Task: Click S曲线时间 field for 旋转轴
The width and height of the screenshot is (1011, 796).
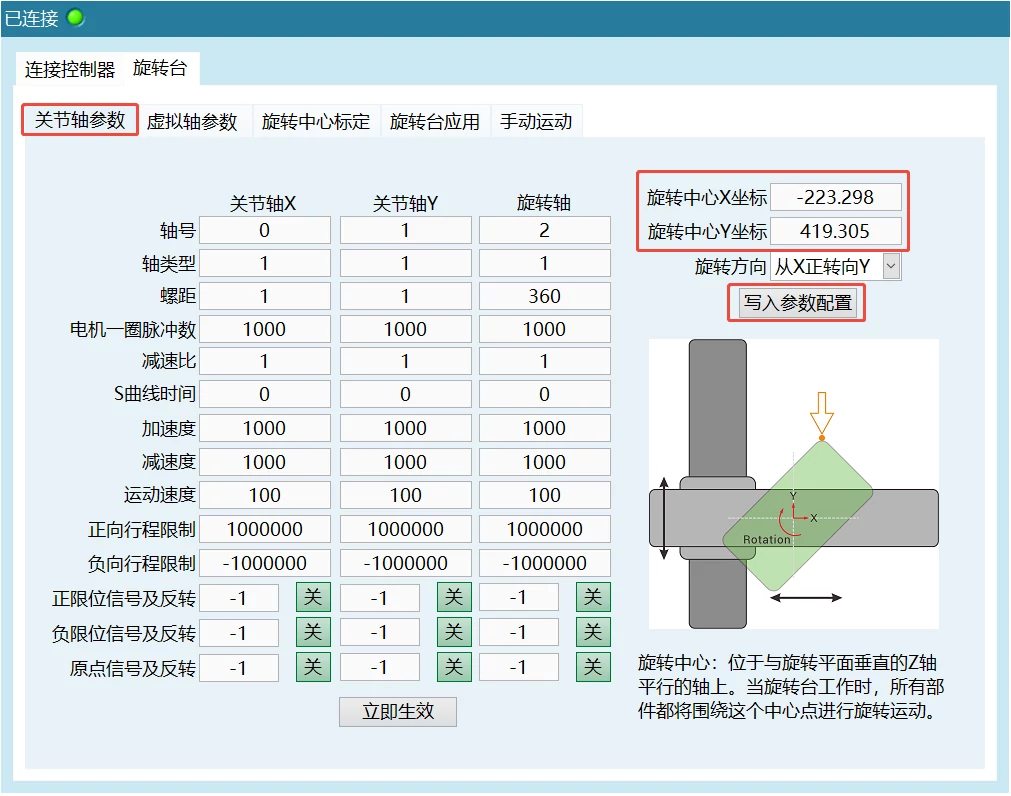Action: tap(545, 394)
